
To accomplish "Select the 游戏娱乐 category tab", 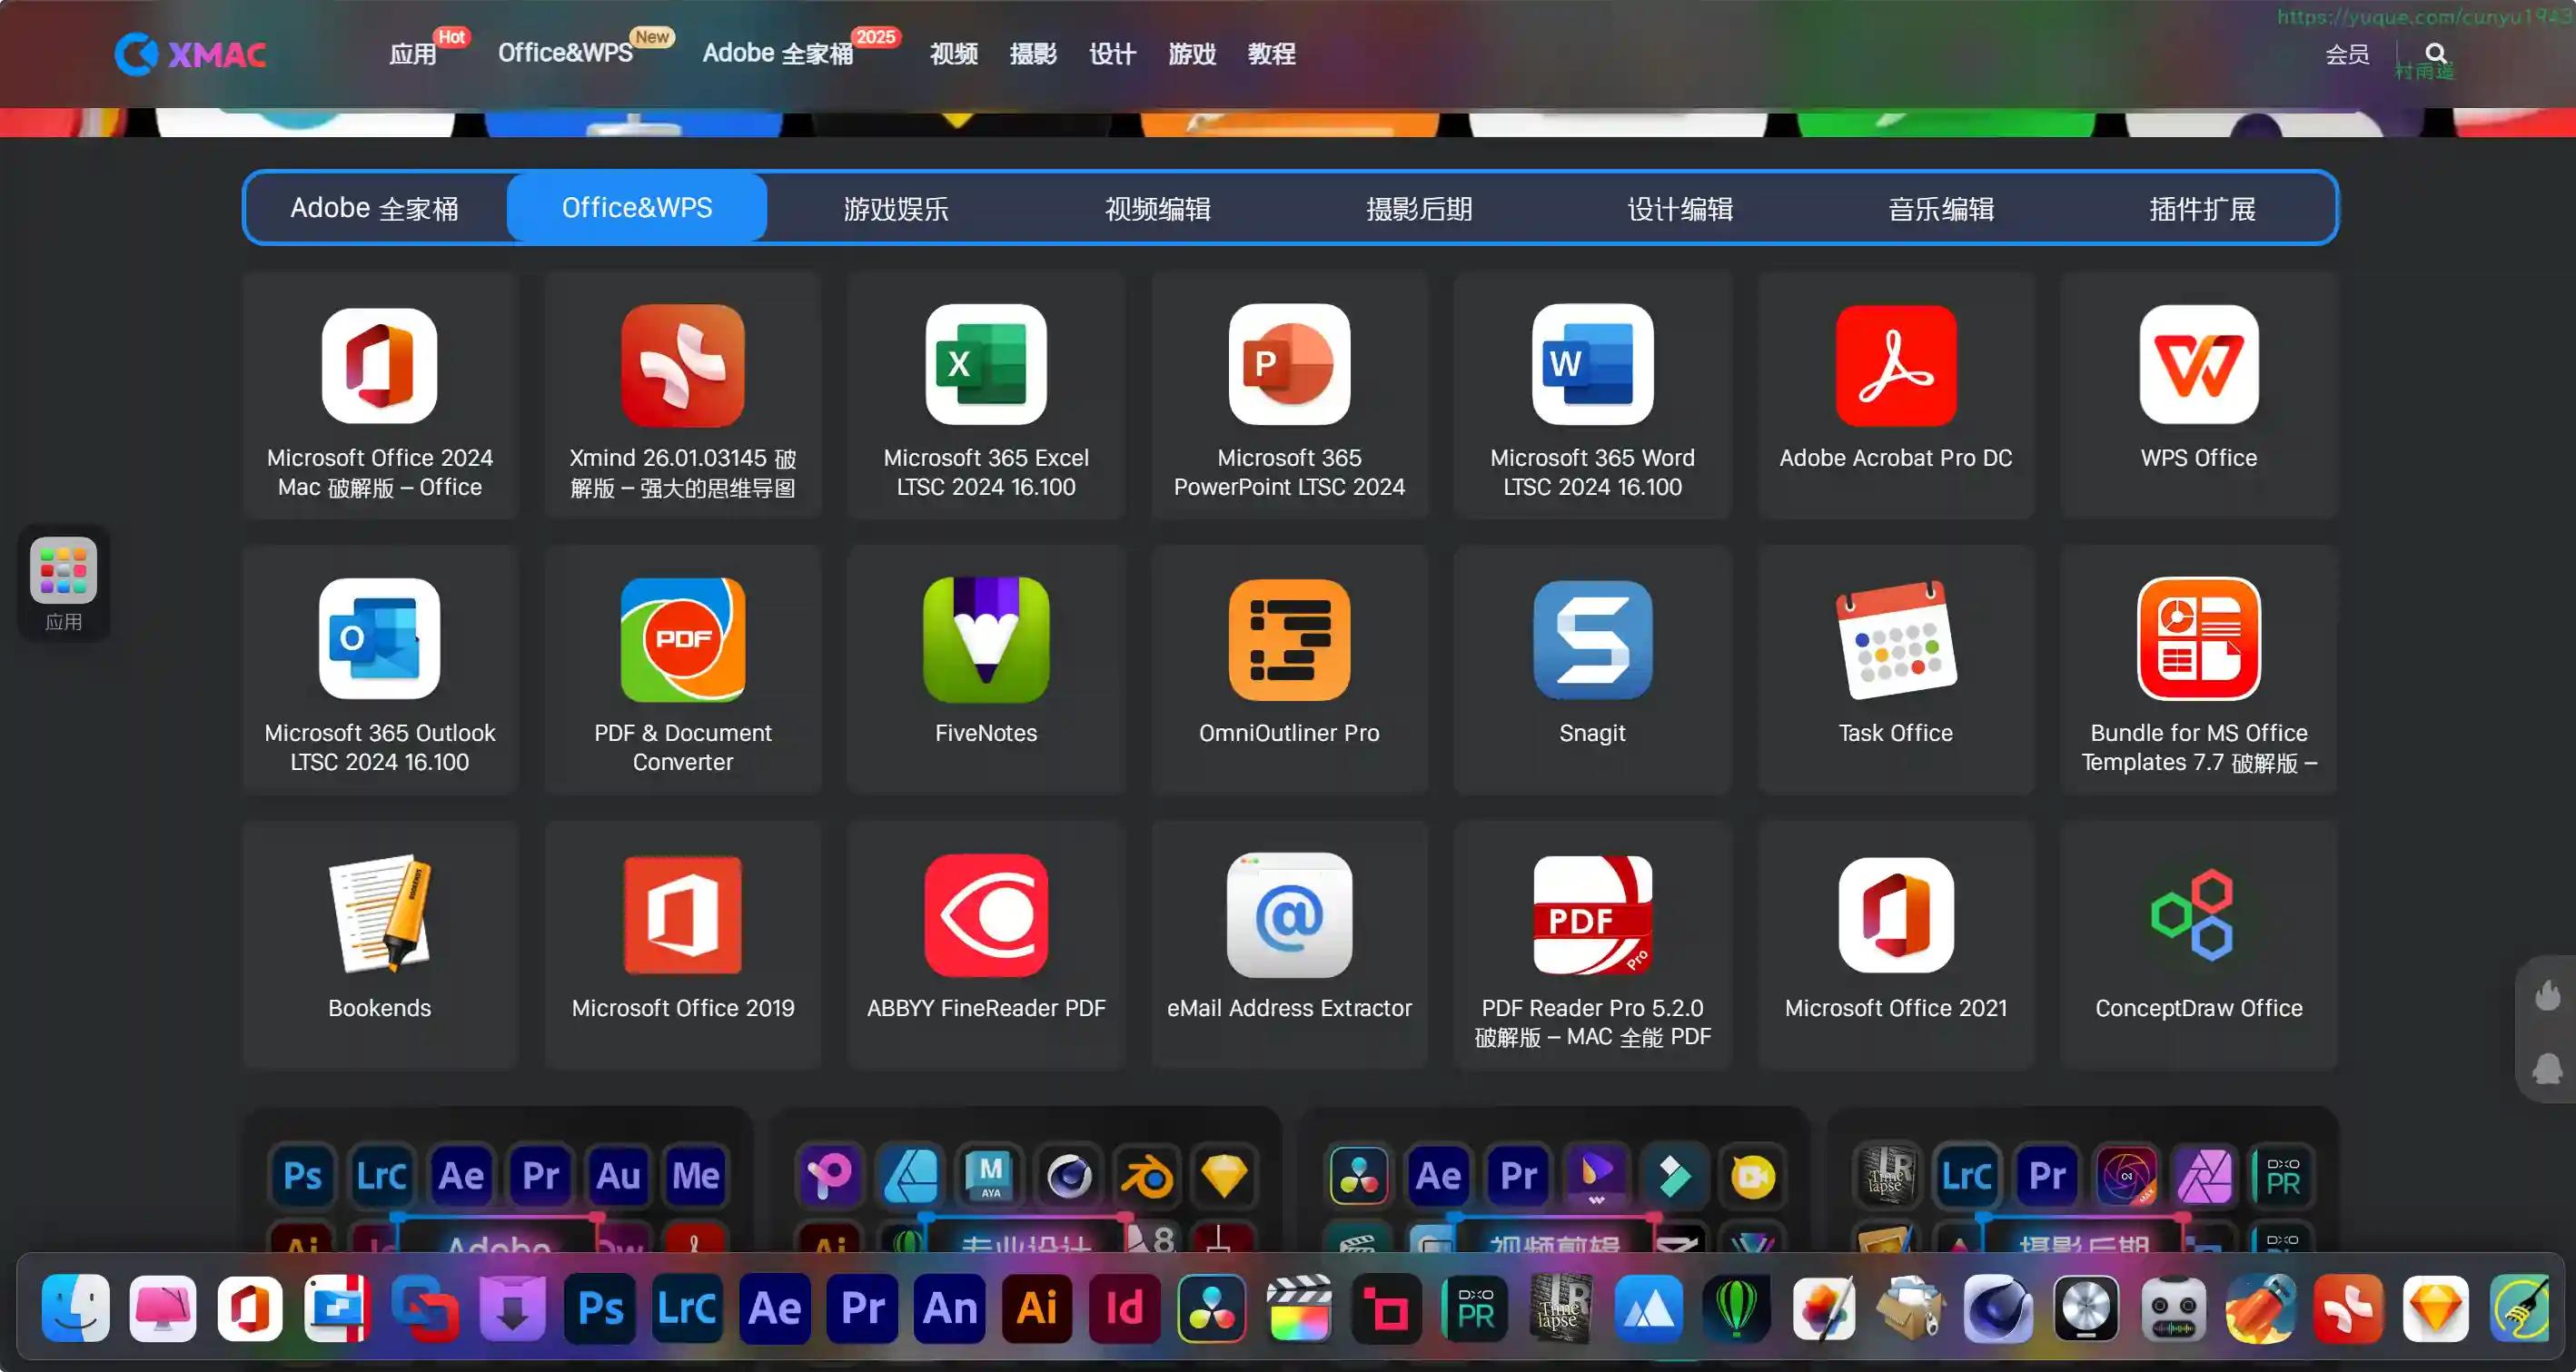I will (x=896, y=208).
